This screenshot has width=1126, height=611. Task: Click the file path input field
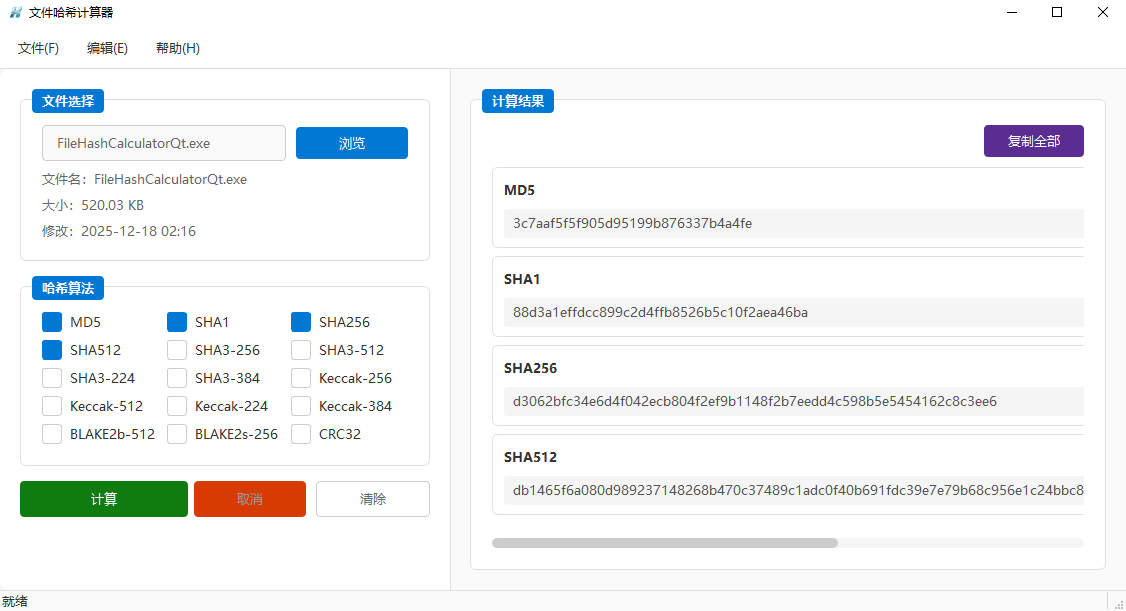(x=163, y=143)
